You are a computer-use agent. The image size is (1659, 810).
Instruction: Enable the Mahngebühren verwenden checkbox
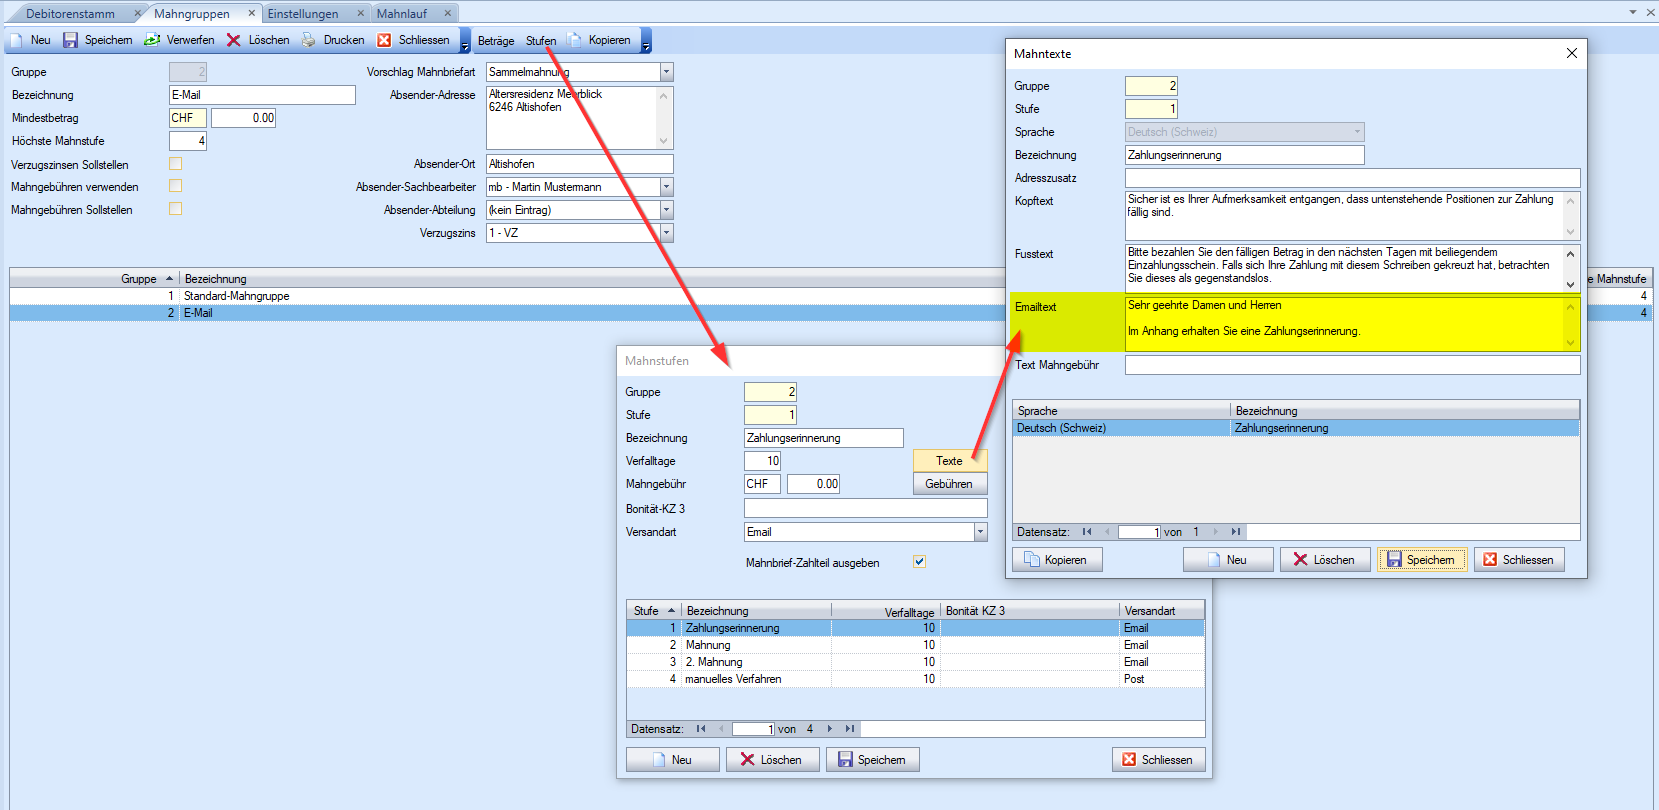[176, 186]
